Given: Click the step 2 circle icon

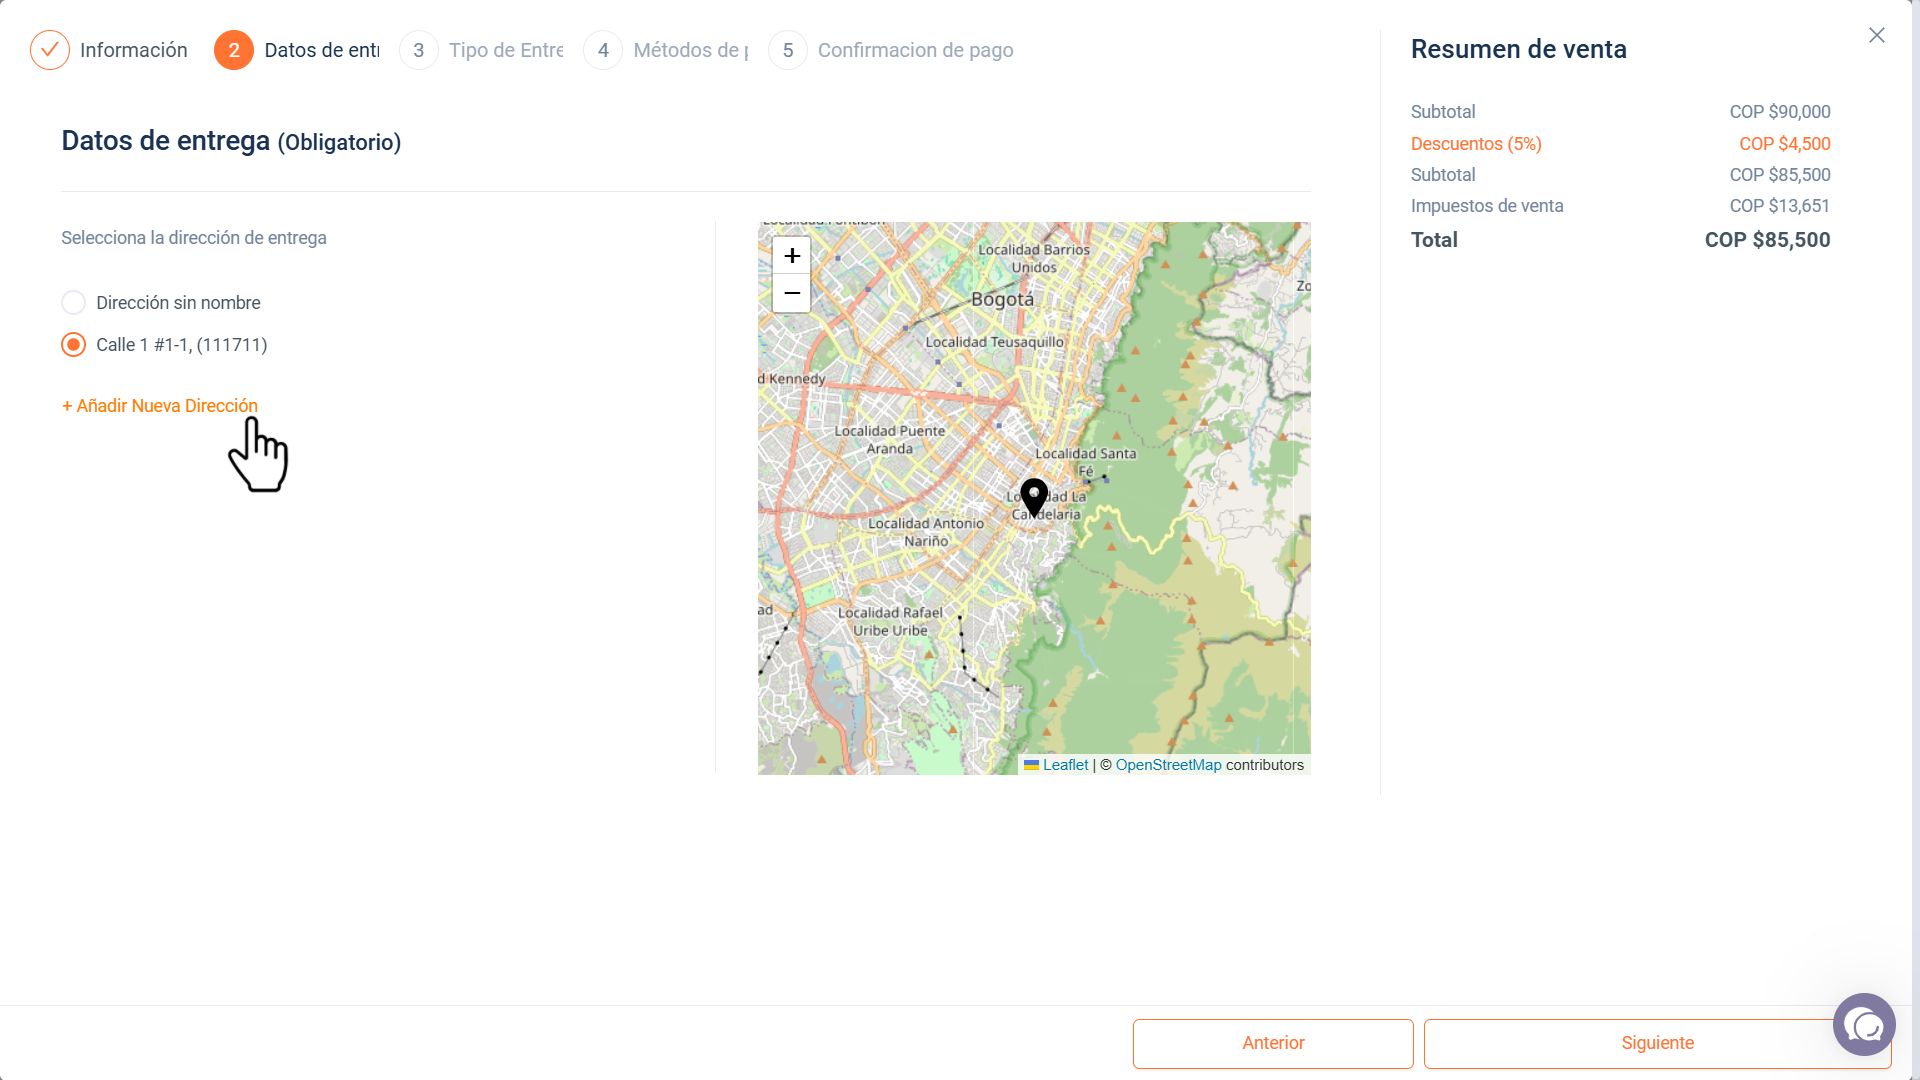Looking at the screenshot, I should [234, 50].
